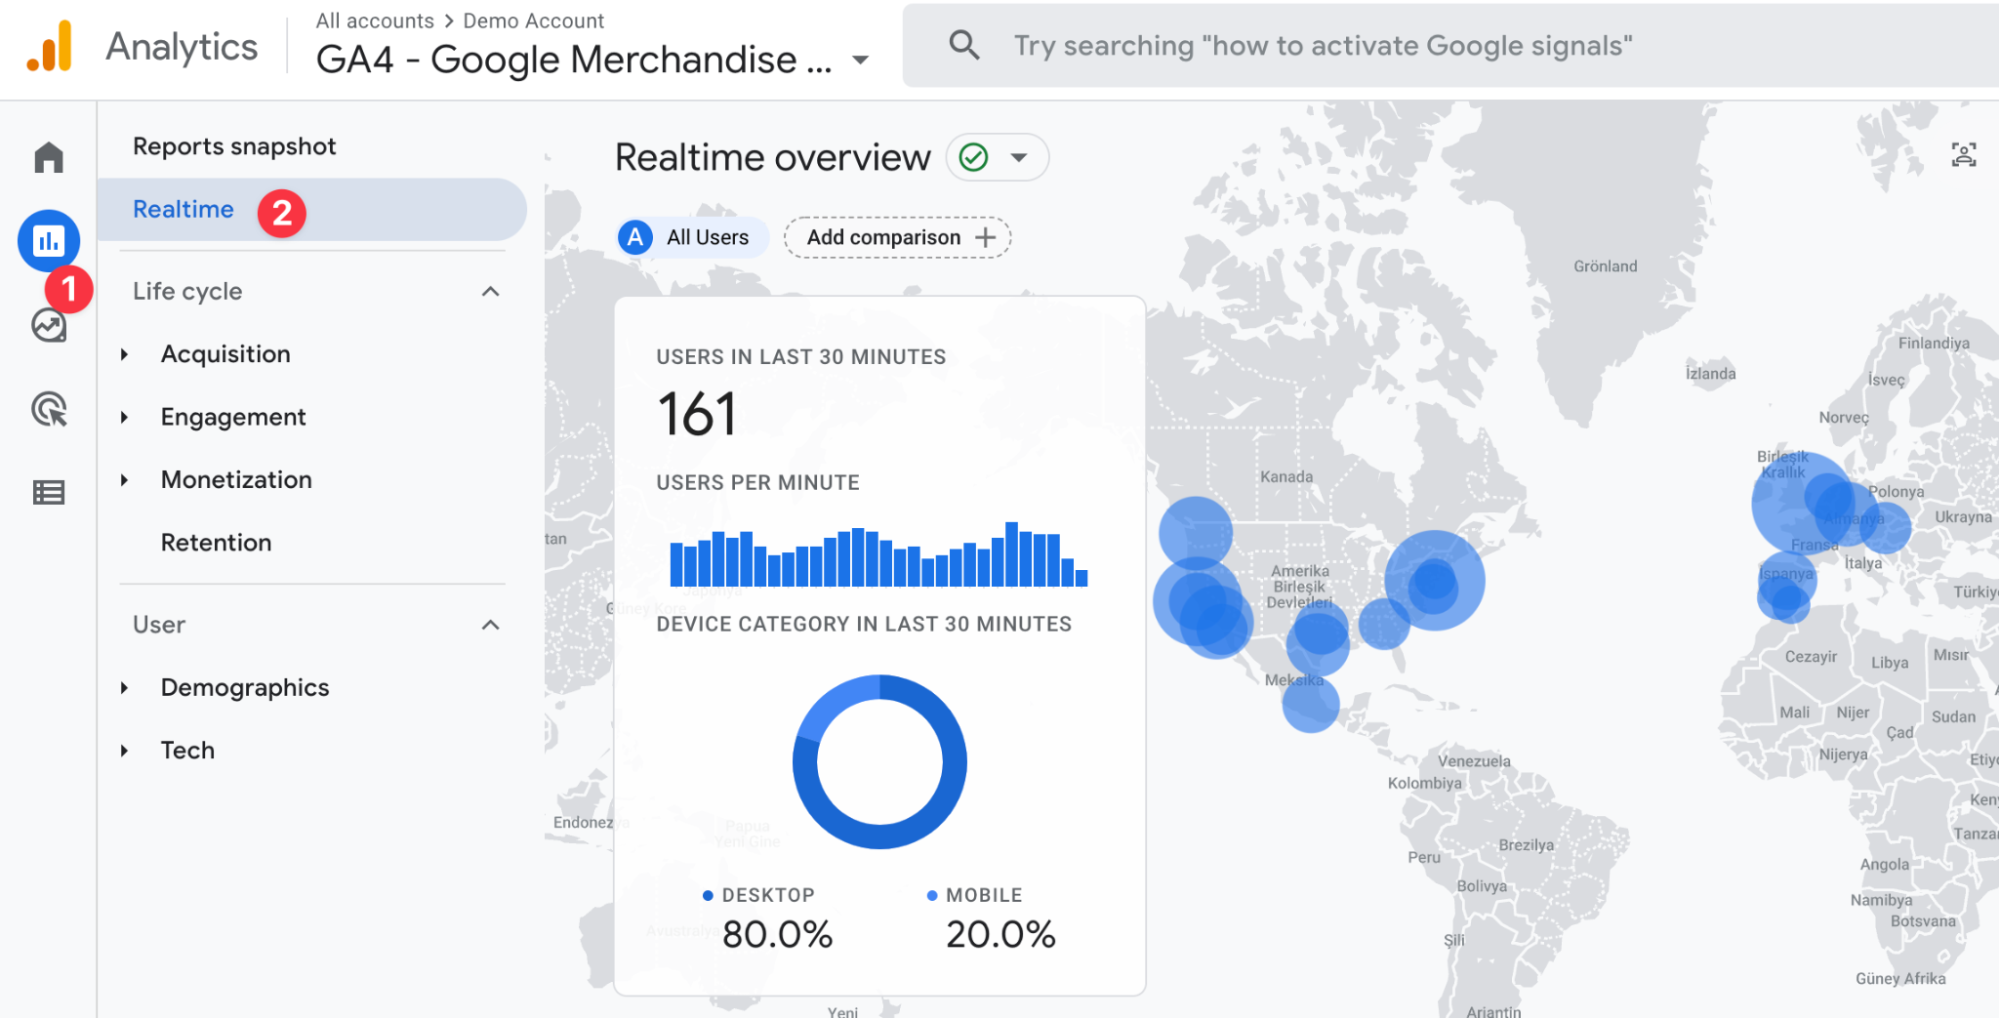The width and height of the screenshot is (1999, 1019).
Task: Click the Demo Account breadcrumb link
Action: [533, 21]
